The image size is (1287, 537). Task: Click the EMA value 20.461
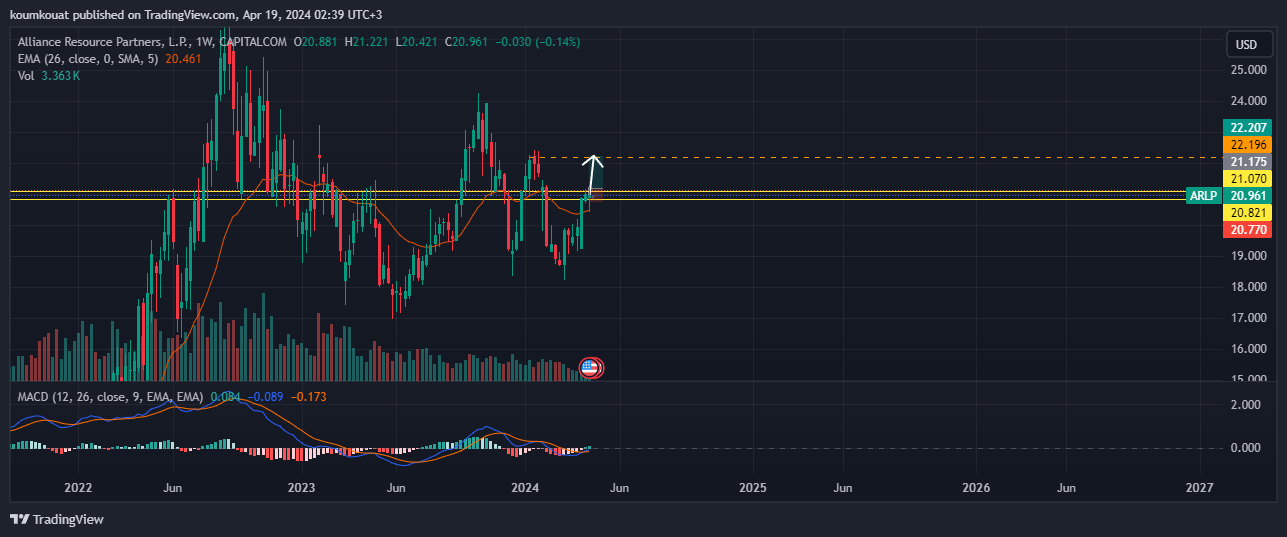(183, 59)
